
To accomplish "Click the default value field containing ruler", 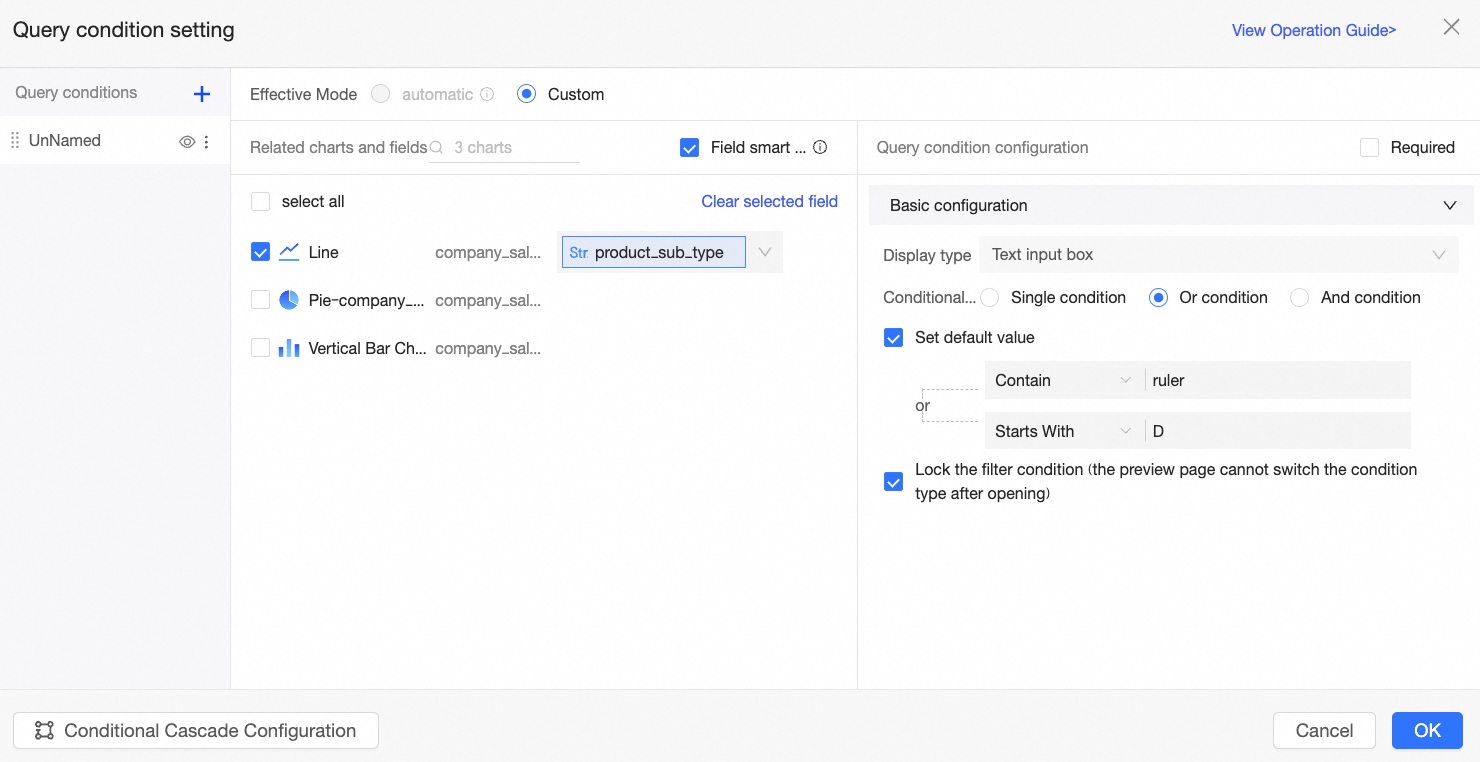I will click(1277, 380).
